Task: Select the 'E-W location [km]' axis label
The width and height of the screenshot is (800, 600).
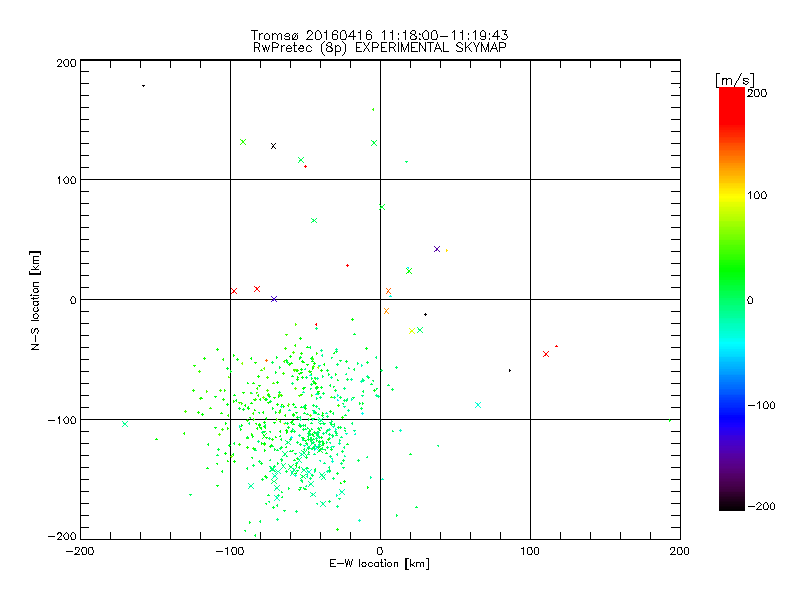Action: [x=379, y=563]
